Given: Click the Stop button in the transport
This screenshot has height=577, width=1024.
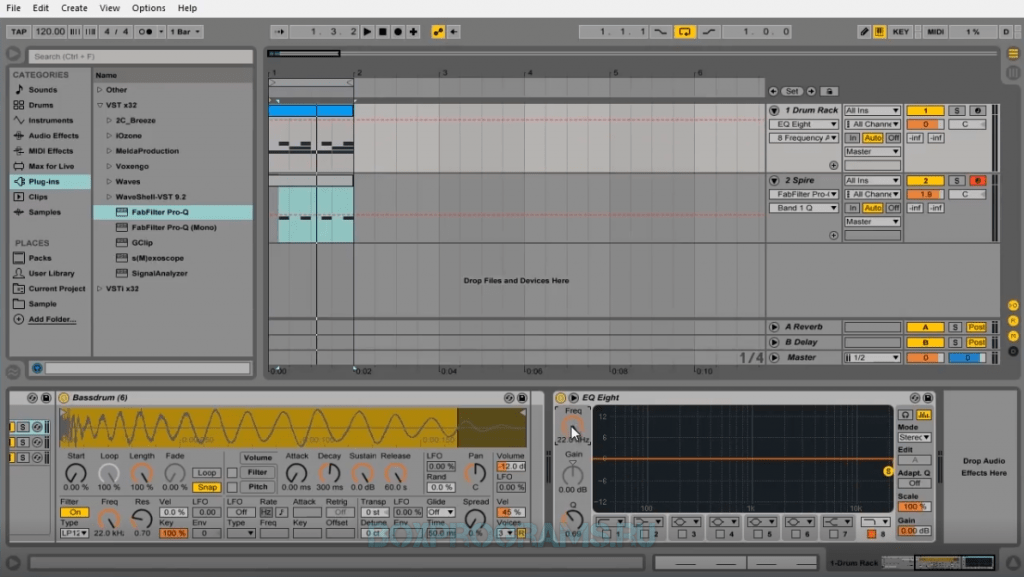Looking at the screenshot, I should tap(382, 32).
